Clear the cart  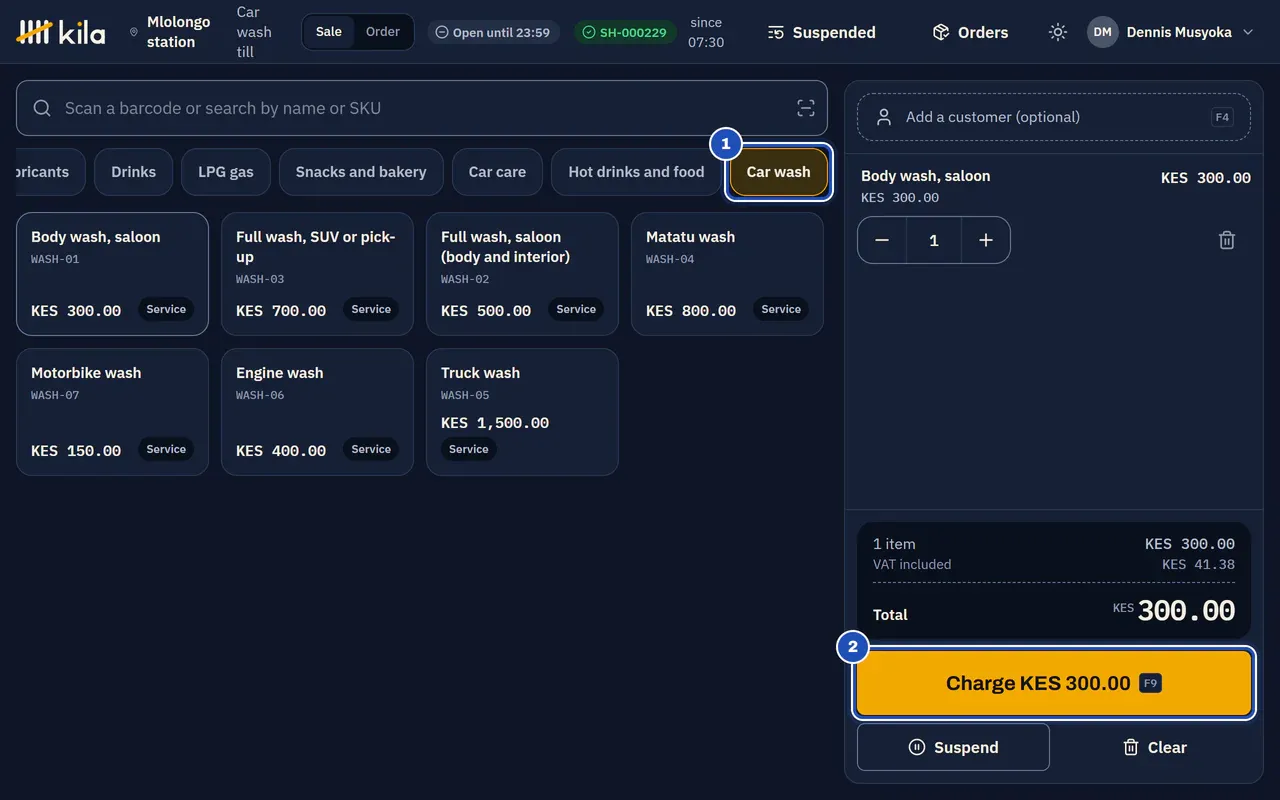pyautogui.click(x=1155, y=747)
